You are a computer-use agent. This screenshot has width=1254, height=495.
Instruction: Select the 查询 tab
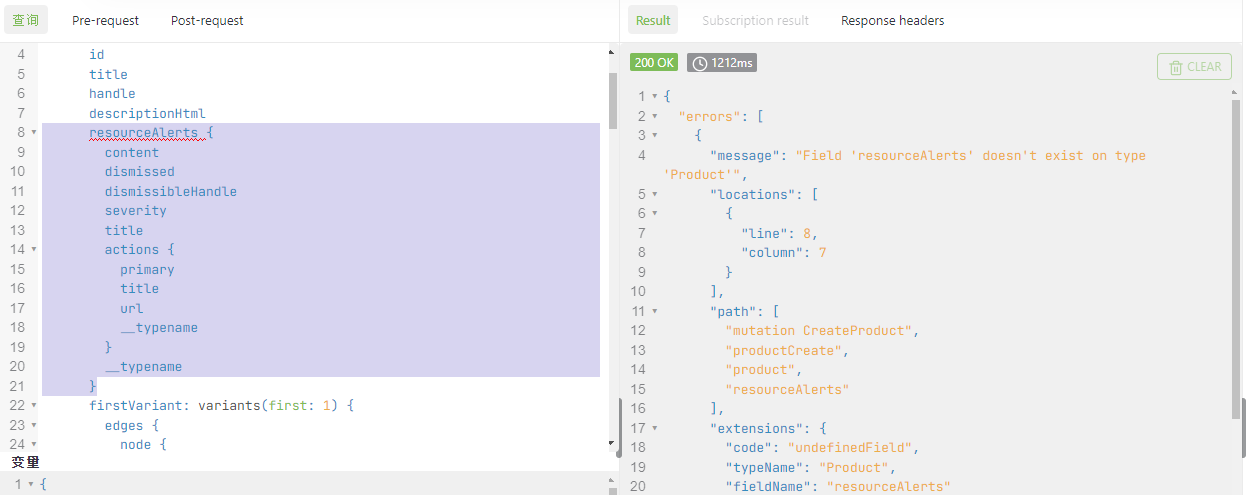[26, 20]
